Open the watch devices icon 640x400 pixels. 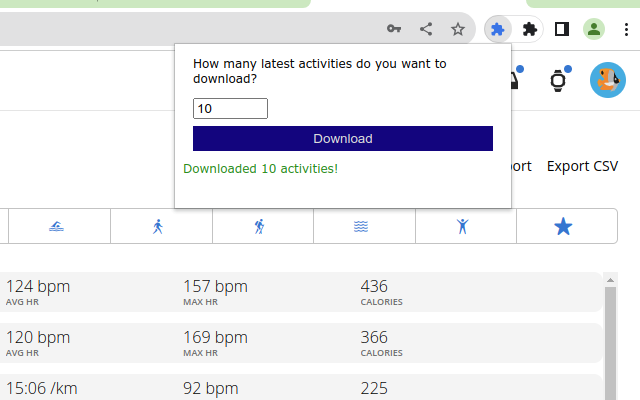point(558,80)
